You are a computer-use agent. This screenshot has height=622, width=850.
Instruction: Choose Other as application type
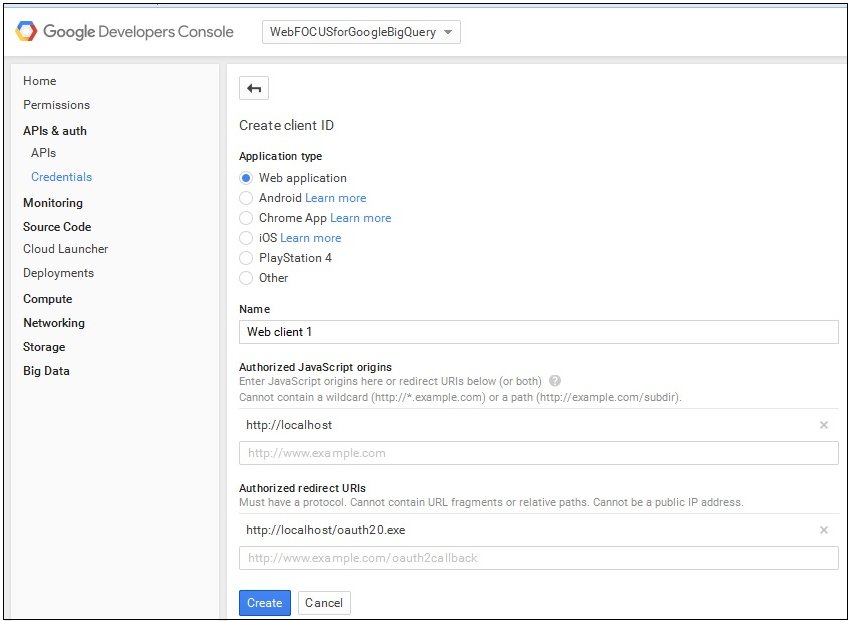point(246,278)
